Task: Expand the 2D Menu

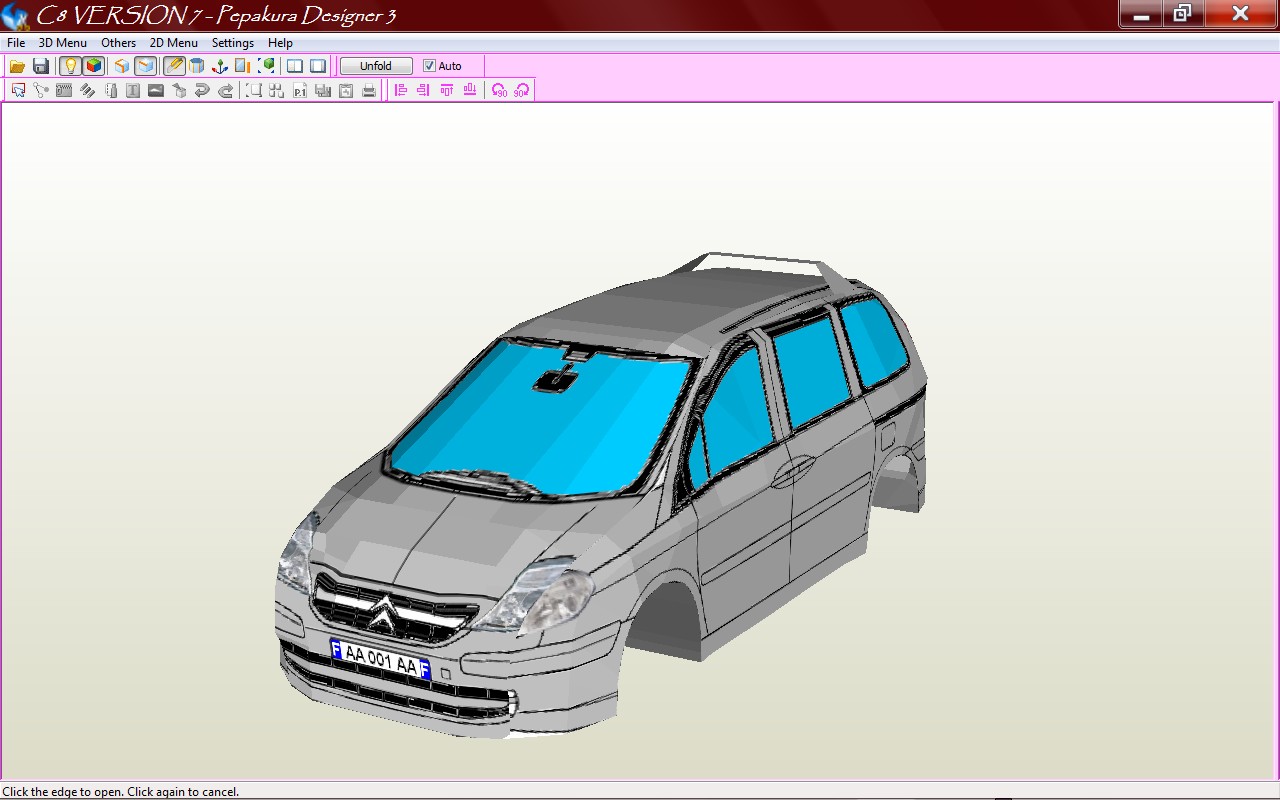Action: pyautogui.click(x=173, y=43)
